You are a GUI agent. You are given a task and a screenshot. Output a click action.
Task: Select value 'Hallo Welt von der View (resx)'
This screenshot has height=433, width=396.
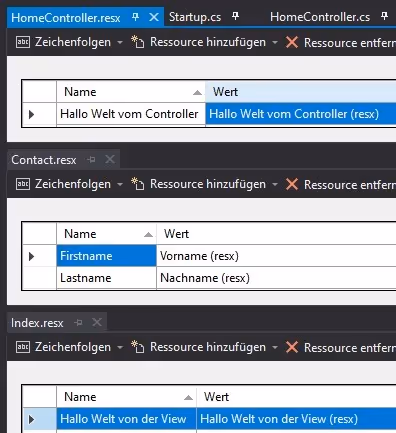coord(296,419)
